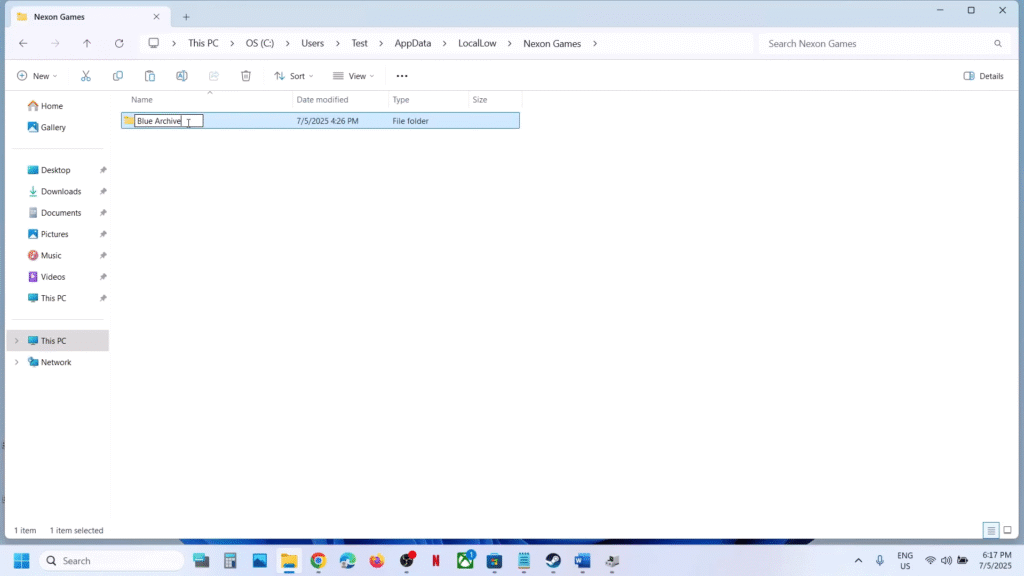
Task: Open Downloads quick access folder
Action: (57, 191)
